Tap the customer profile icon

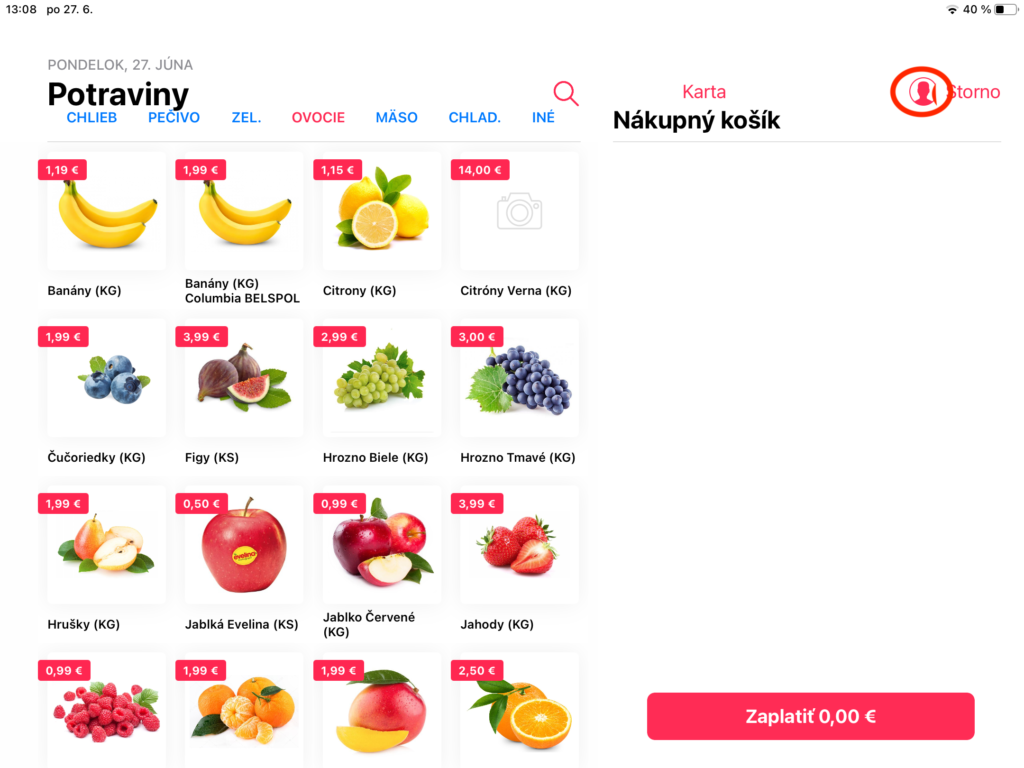[x=922, y=92]
